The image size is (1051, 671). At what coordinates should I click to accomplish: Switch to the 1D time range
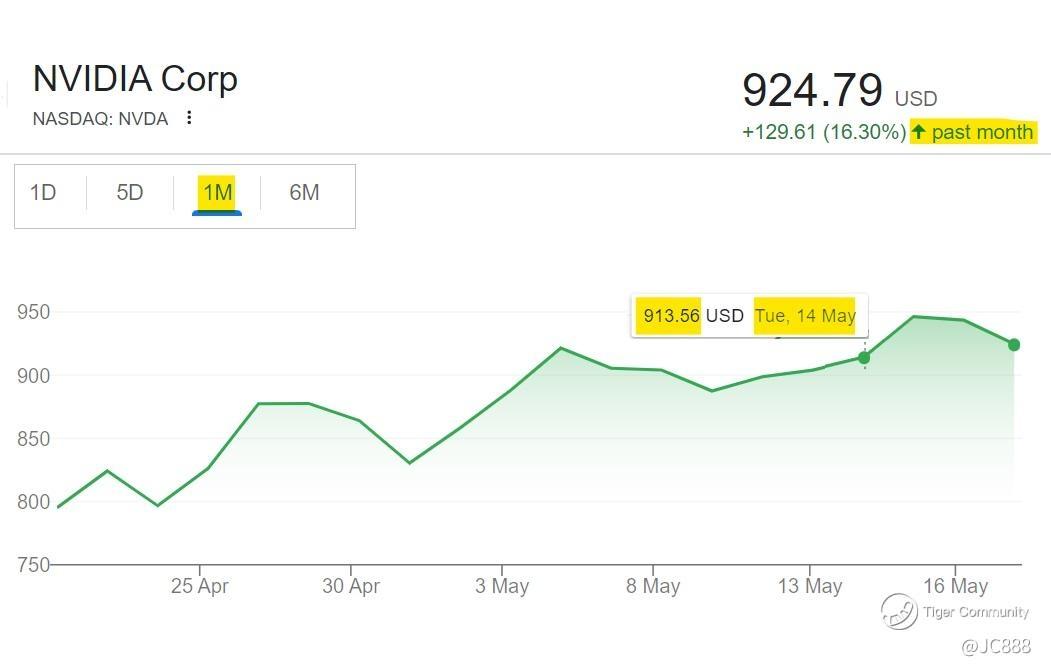[43, 193]
